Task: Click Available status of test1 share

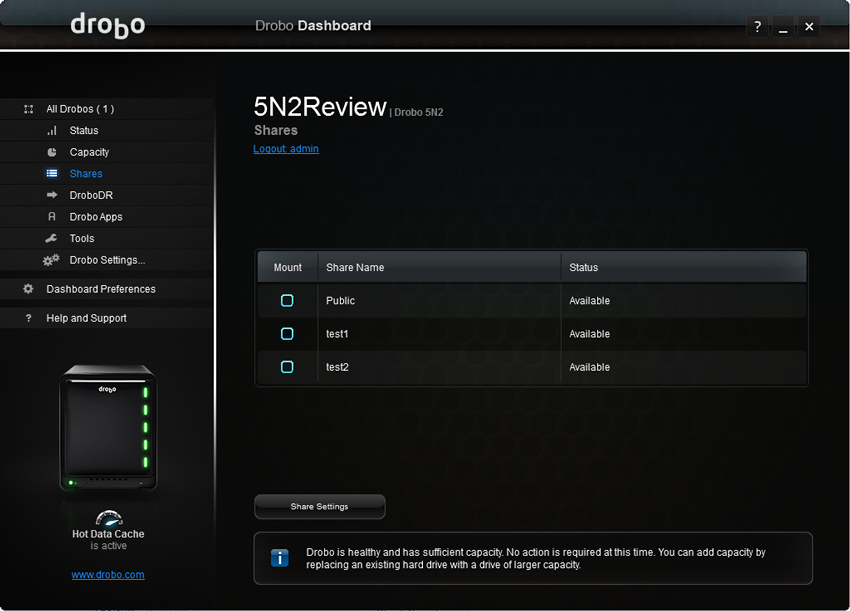Action: 589,334
